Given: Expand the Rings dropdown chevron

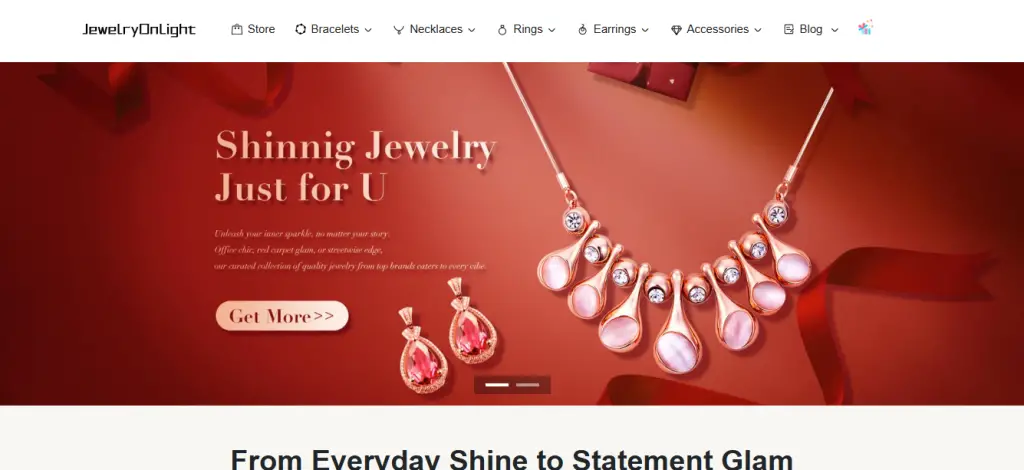Looking at the screenshot, I should tap(552, 30).
